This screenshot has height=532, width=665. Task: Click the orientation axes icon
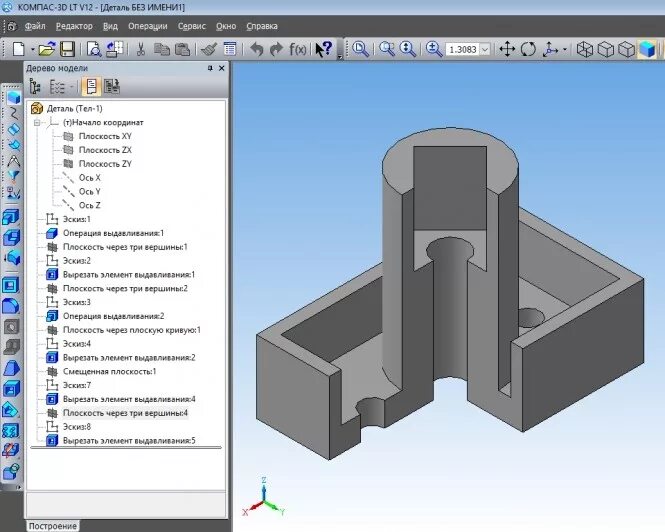(x=550, y=49)
